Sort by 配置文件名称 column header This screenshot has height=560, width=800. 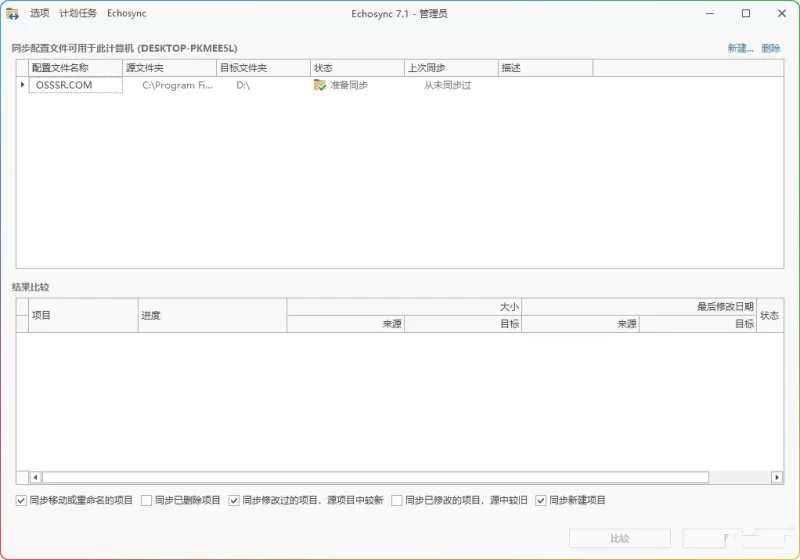76,68
